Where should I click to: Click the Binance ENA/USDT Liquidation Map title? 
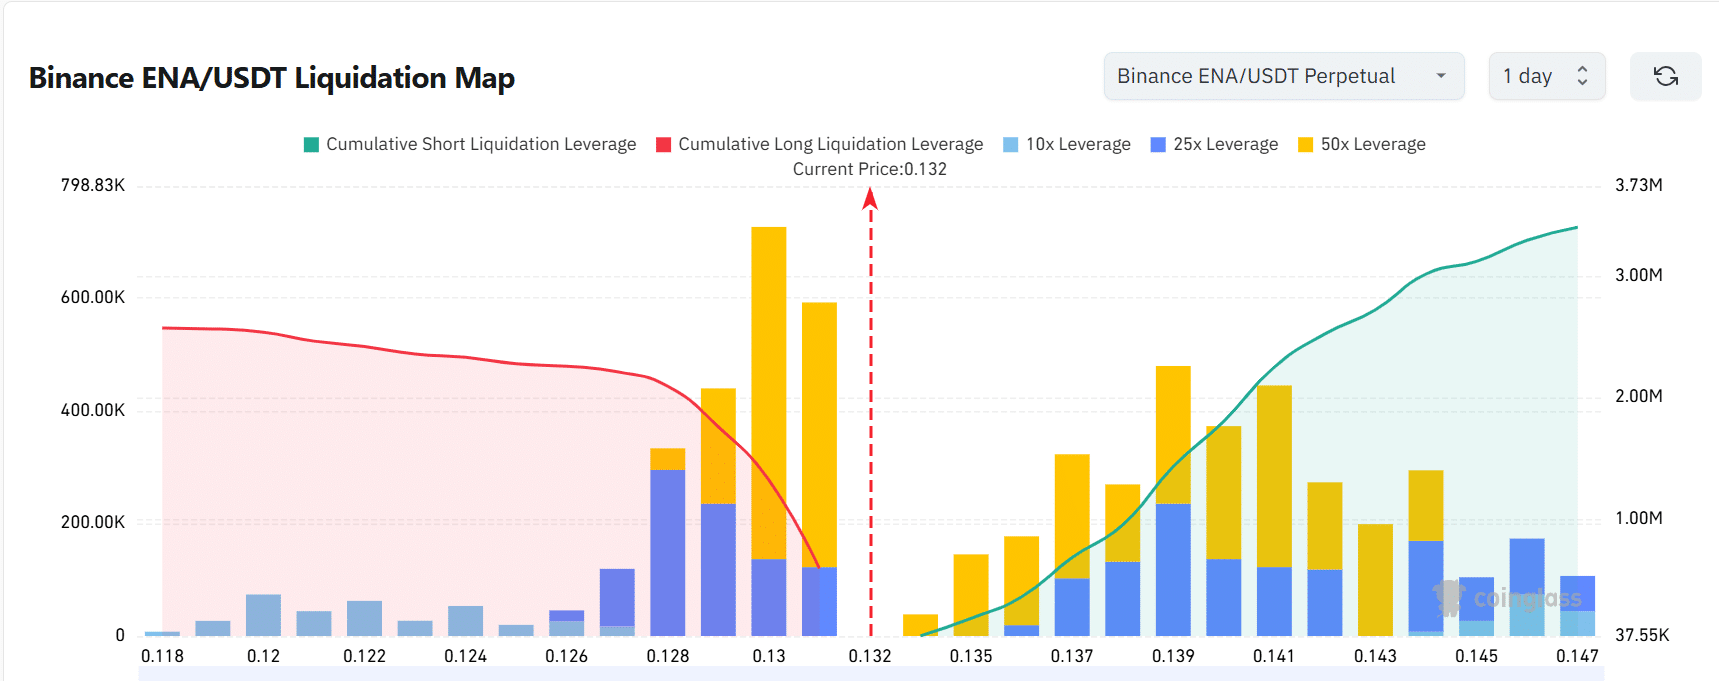point(272,78)
